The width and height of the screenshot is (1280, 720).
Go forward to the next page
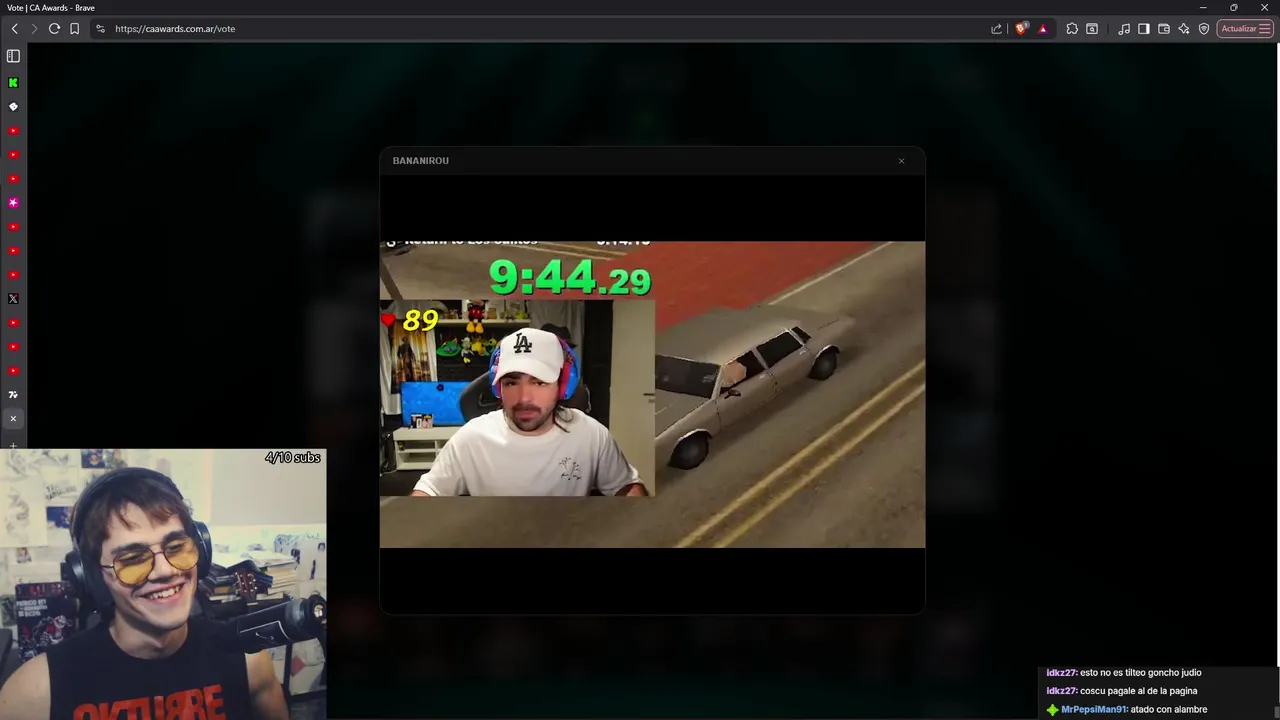[x=33, y=29]
